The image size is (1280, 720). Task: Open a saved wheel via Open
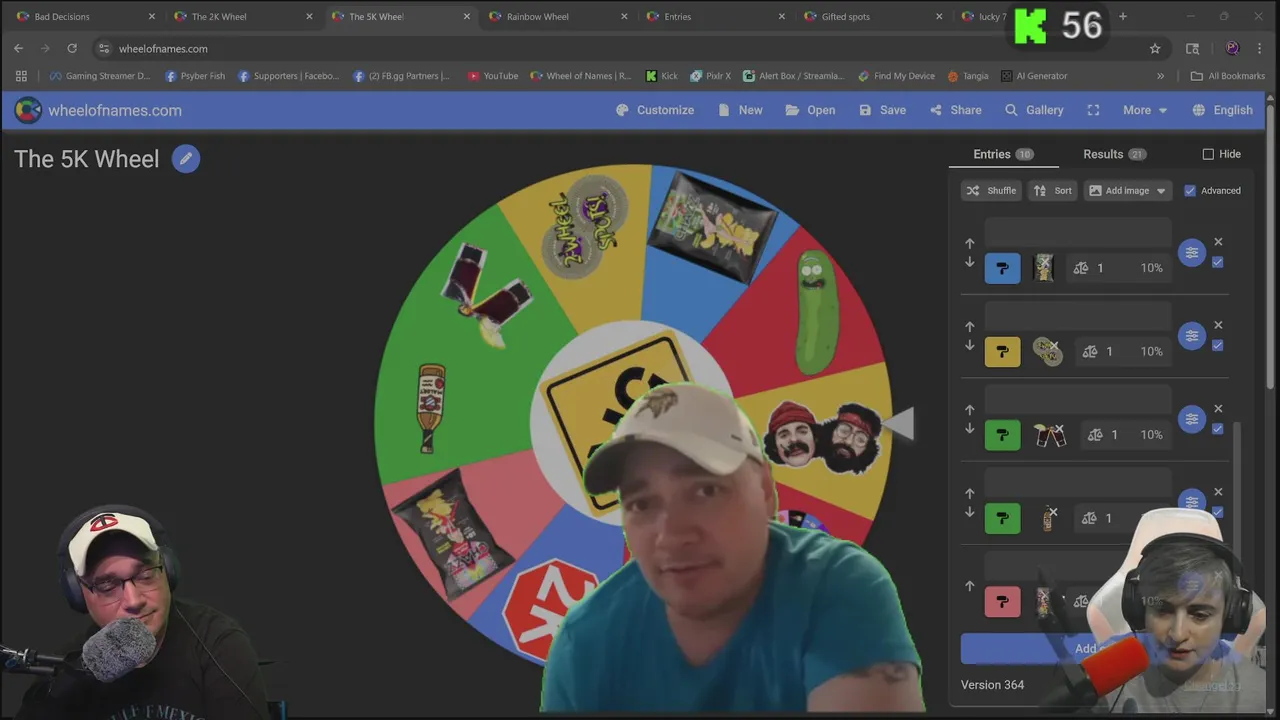pos(810,110)
